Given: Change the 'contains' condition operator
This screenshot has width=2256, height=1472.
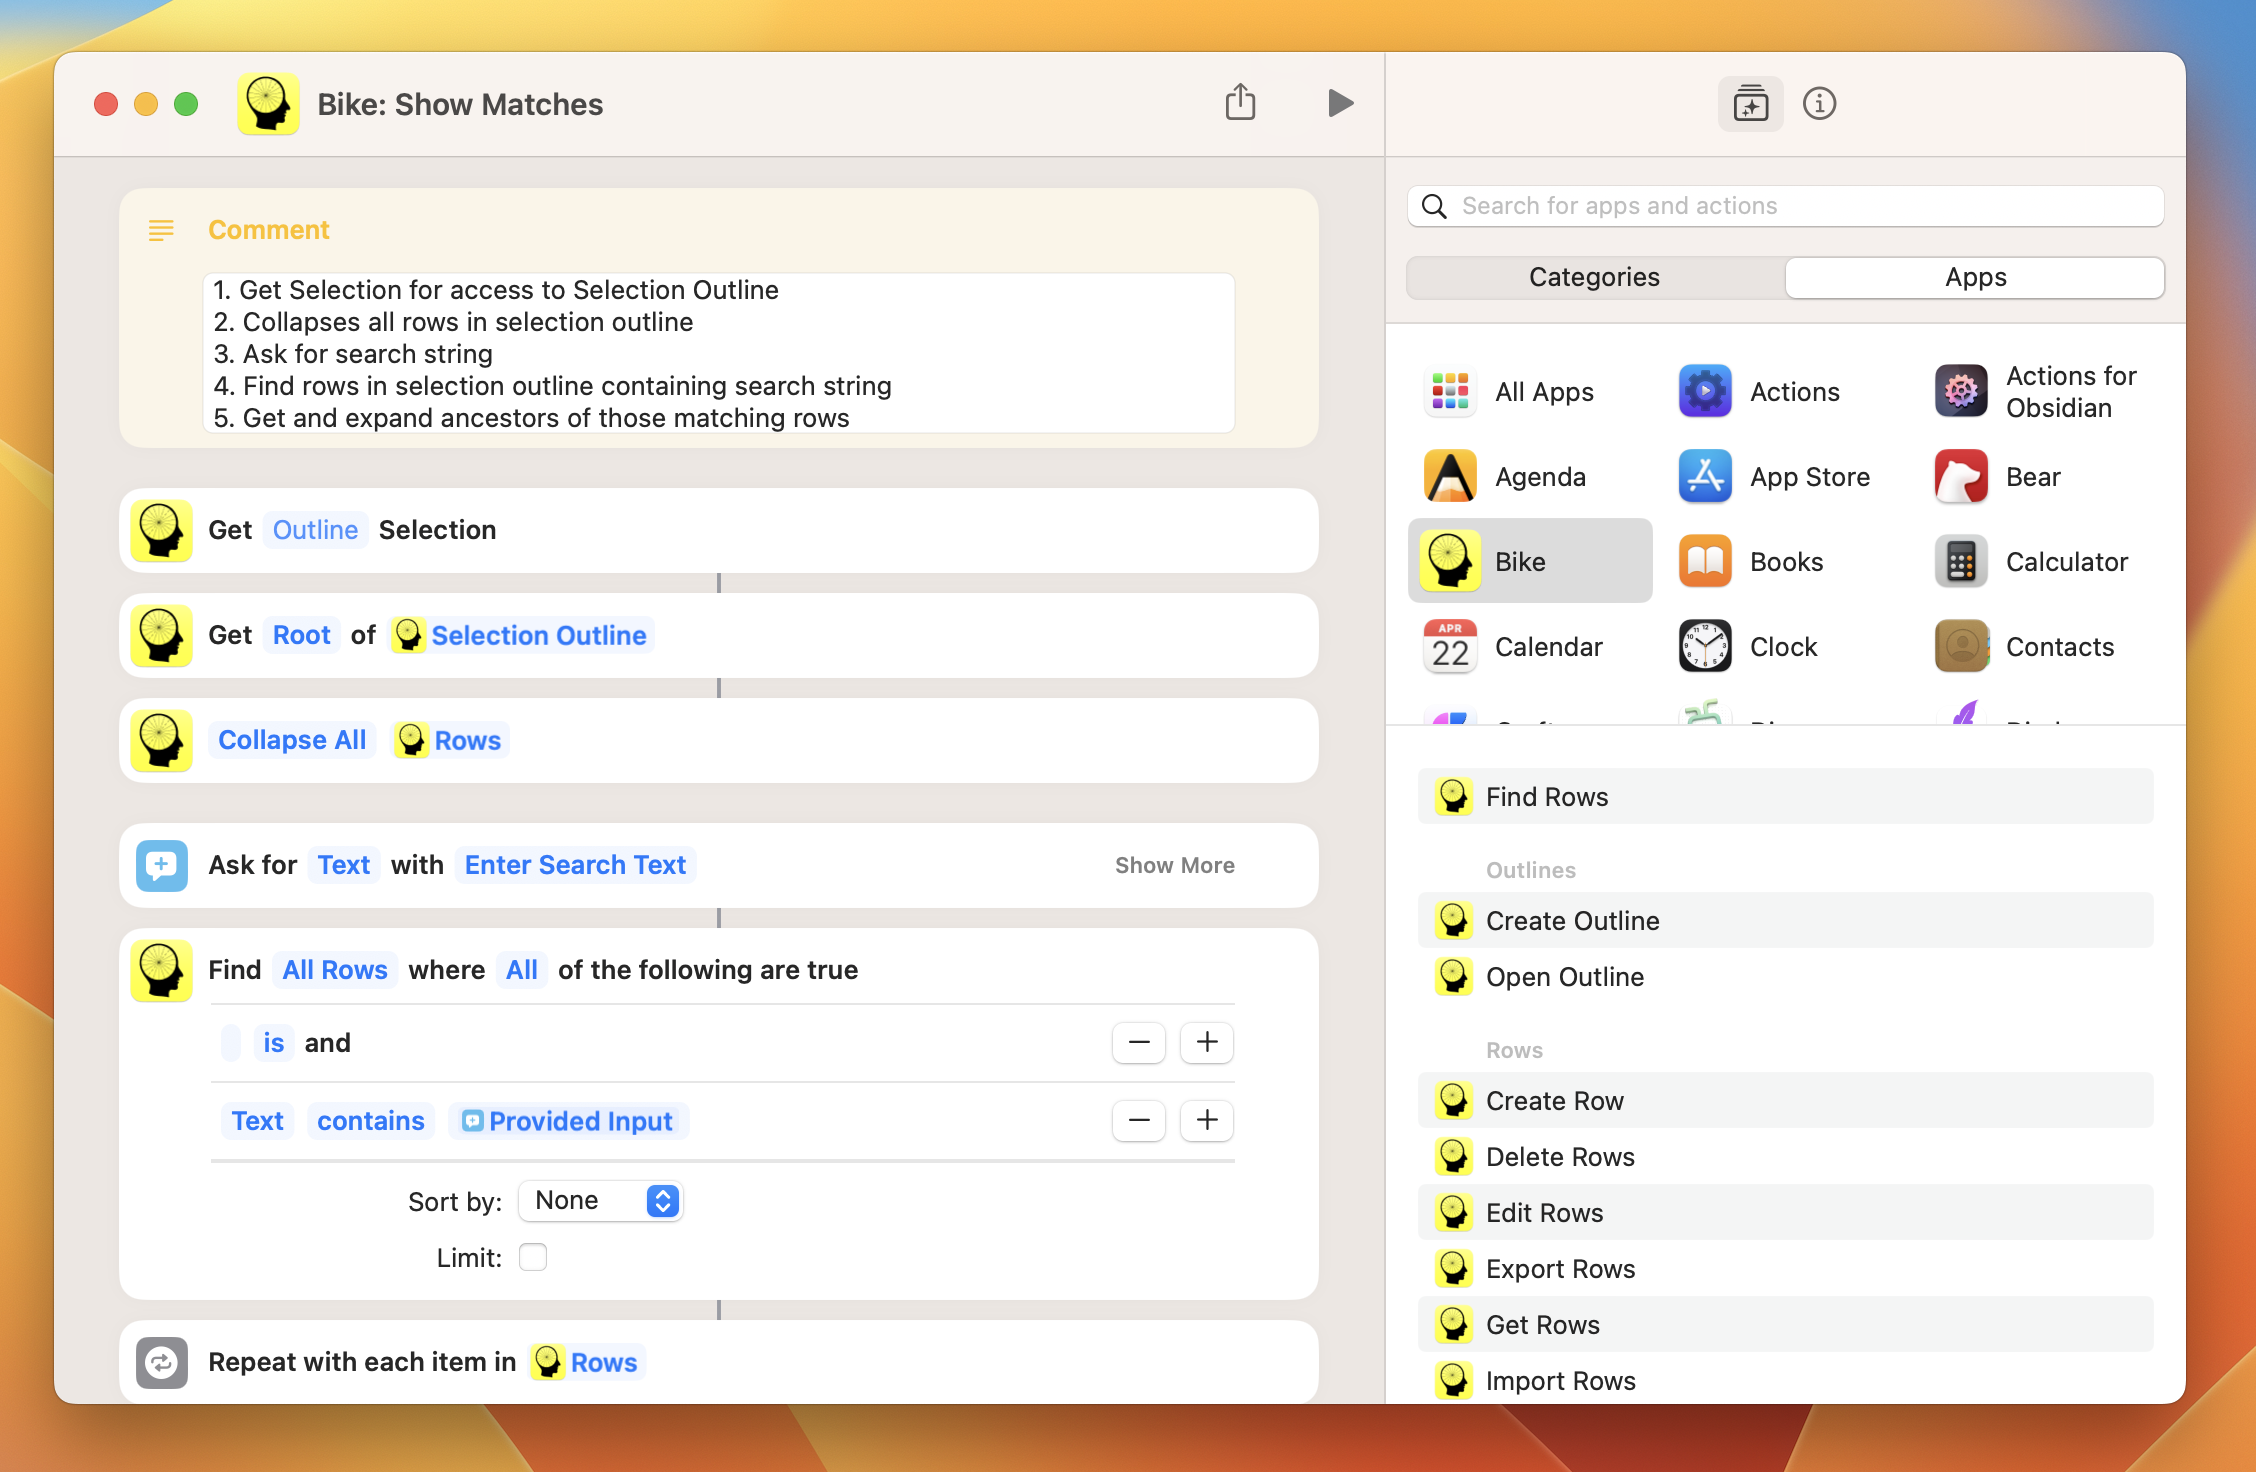Looking at the screenshot, I should tap(370, 1121).
